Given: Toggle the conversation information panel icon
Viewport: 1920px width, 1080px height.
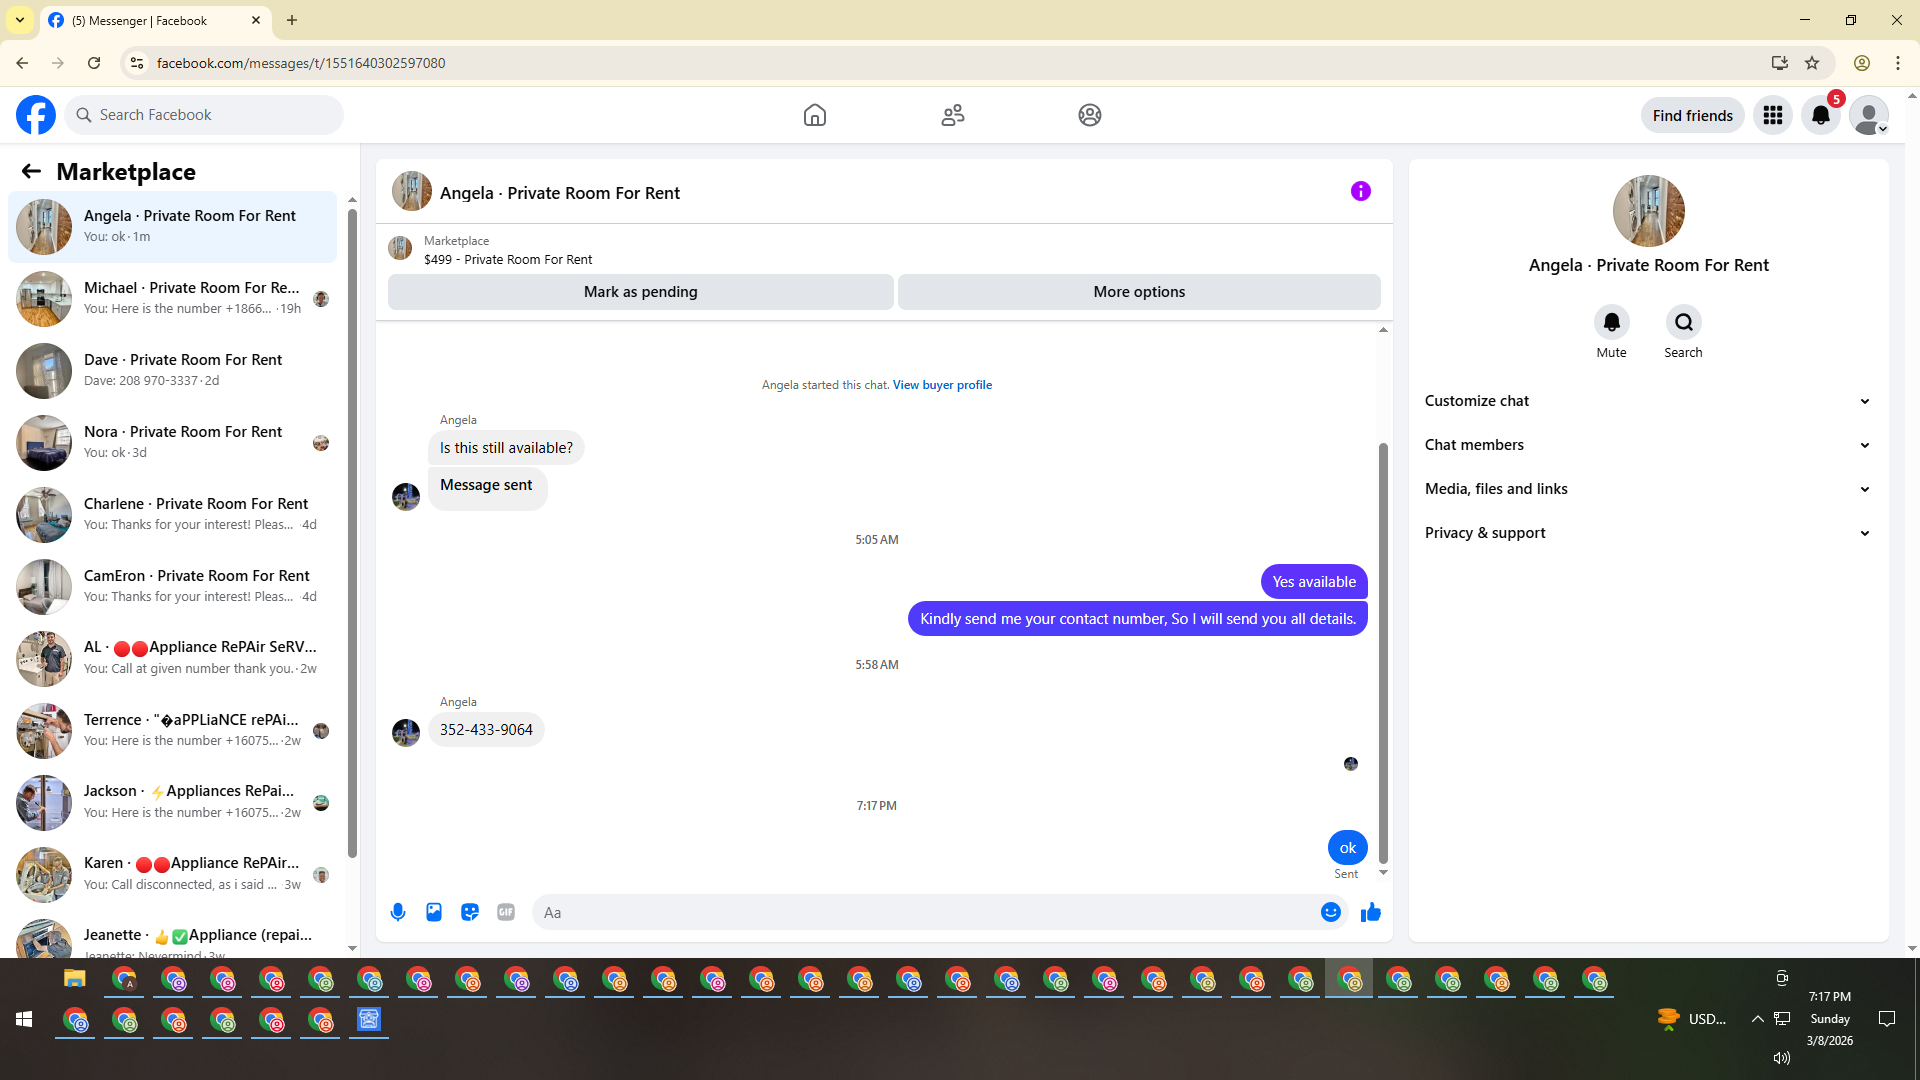Looking at the screenshot, I should click(x=1360, y=191).
